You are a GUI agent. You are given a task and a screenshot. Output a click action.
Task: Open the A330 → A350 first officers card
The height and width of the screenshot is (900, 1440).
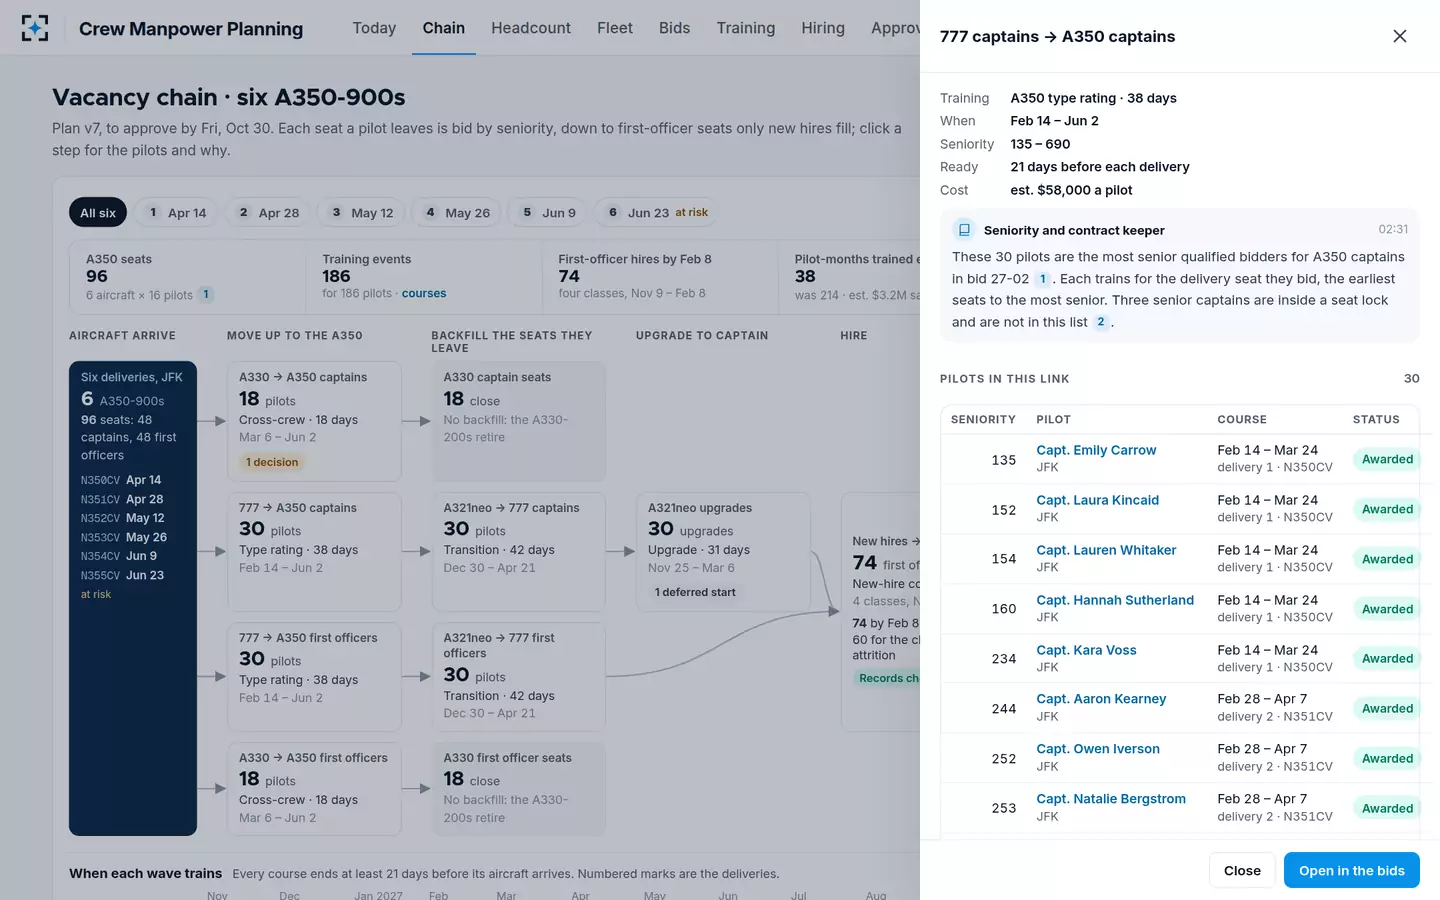tap(314, 789)
